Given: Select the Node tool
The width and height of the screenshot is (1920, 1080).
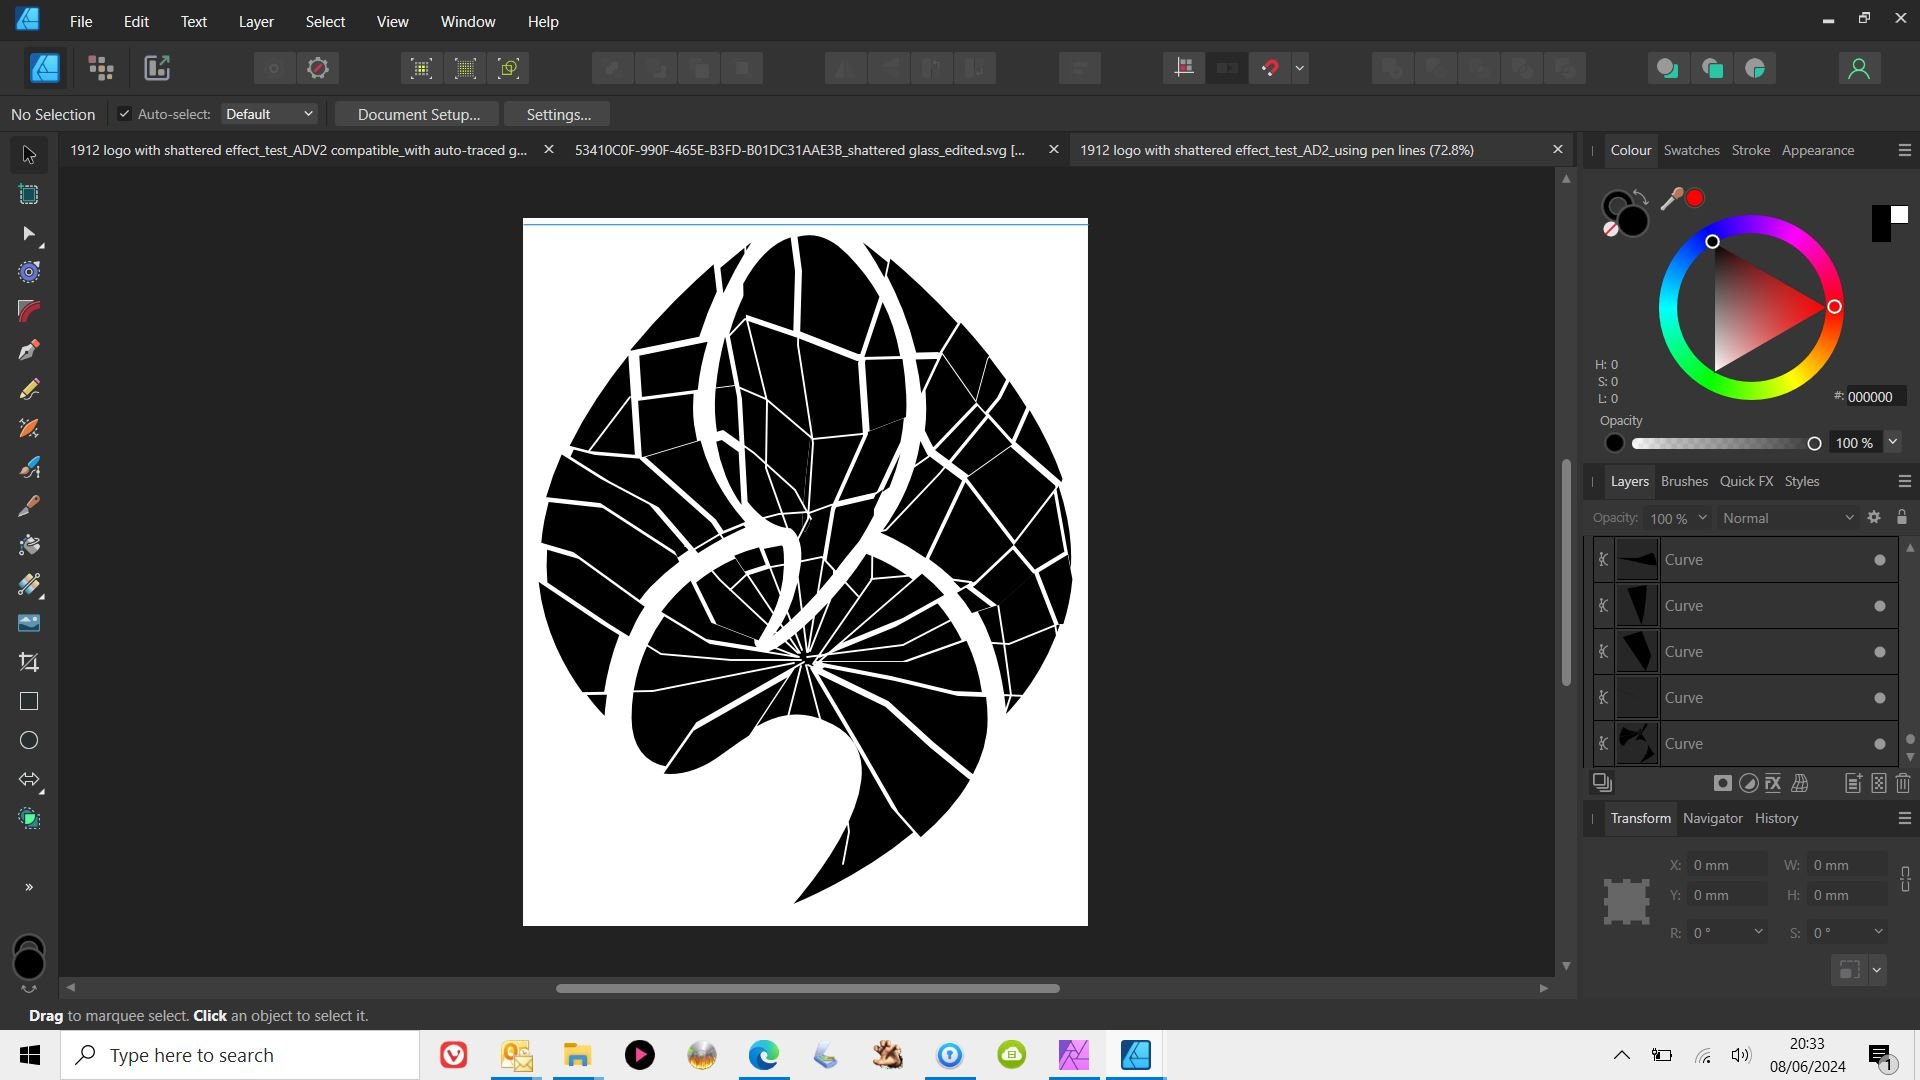Looking at the screenshot, I should coord(28,234).
